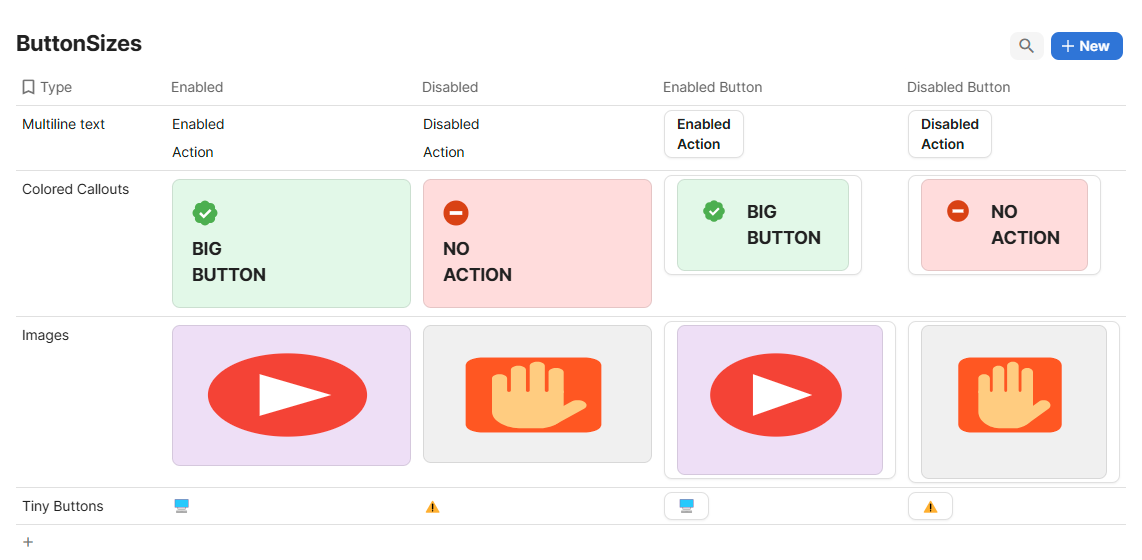Viewport: 1142px width, 560px height.
Task: Open the Colored Callouts row
Action: (x=75, y=189)
